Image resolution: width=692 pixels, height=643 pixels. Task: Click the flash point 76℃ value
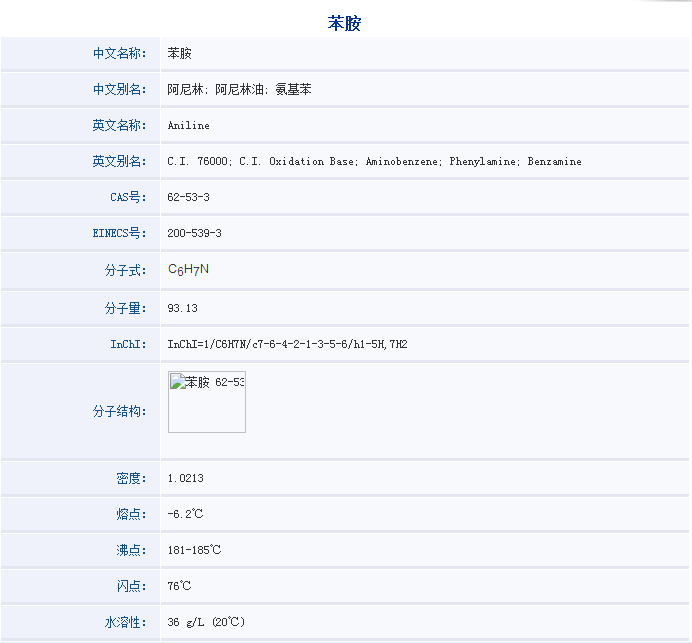coord(179,586)
